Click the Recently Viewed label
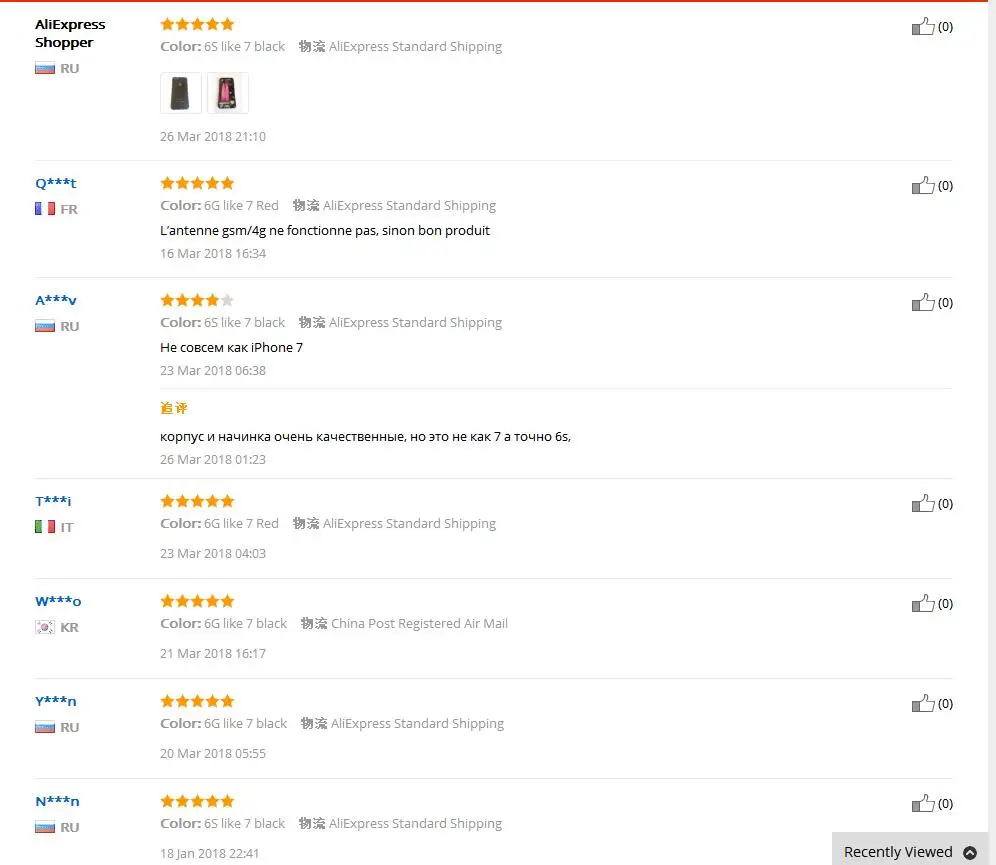The height and width of the screenshot is (865, 996). pyautogui.click(x=898, y=852)
